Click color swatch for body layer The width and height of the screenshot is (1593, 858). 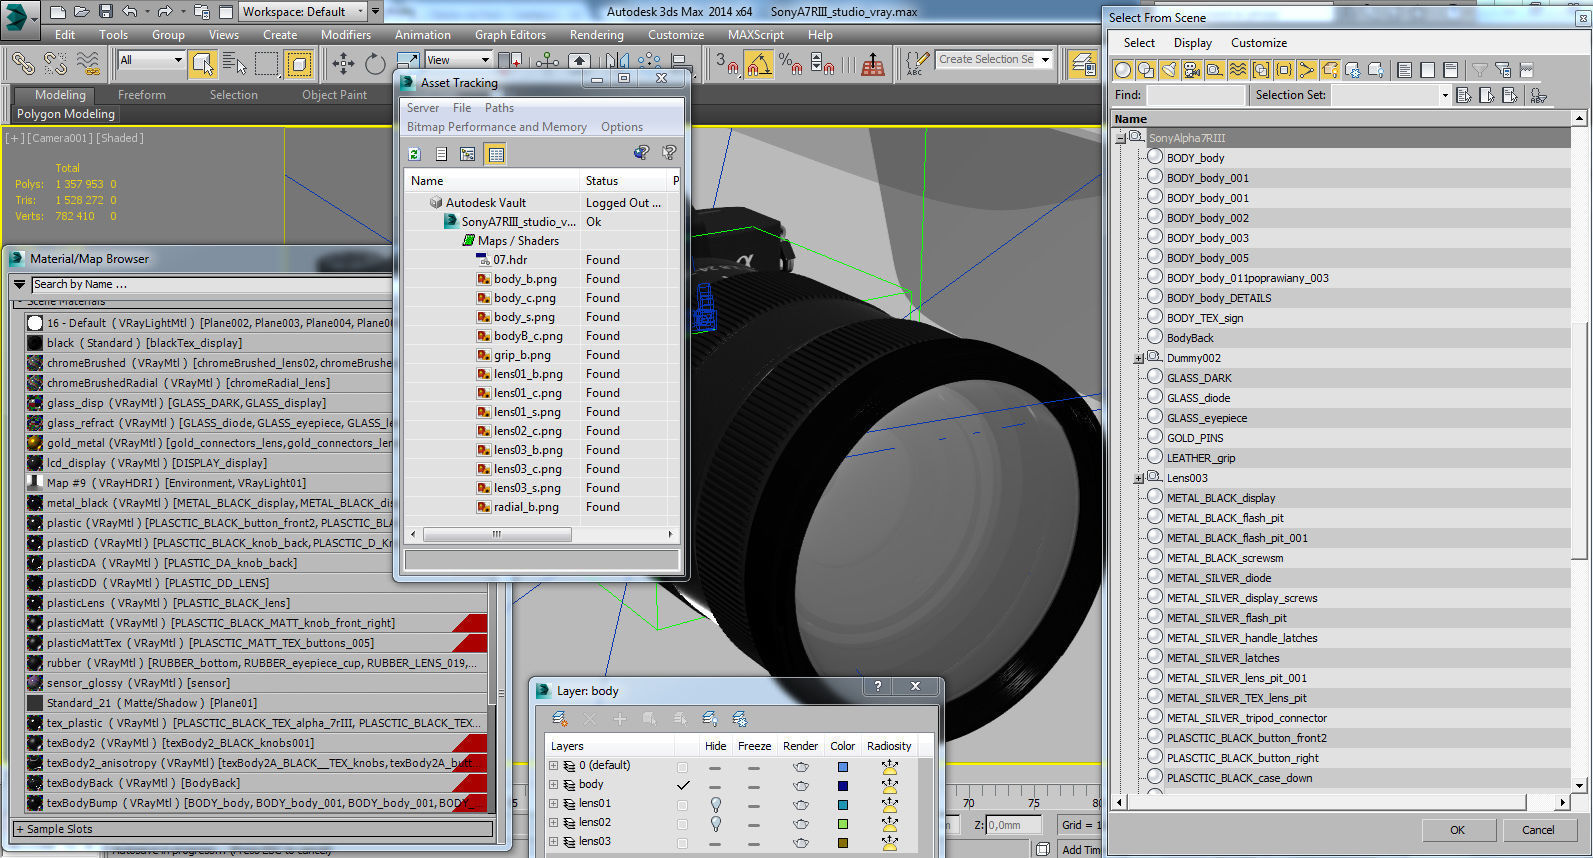843,785
